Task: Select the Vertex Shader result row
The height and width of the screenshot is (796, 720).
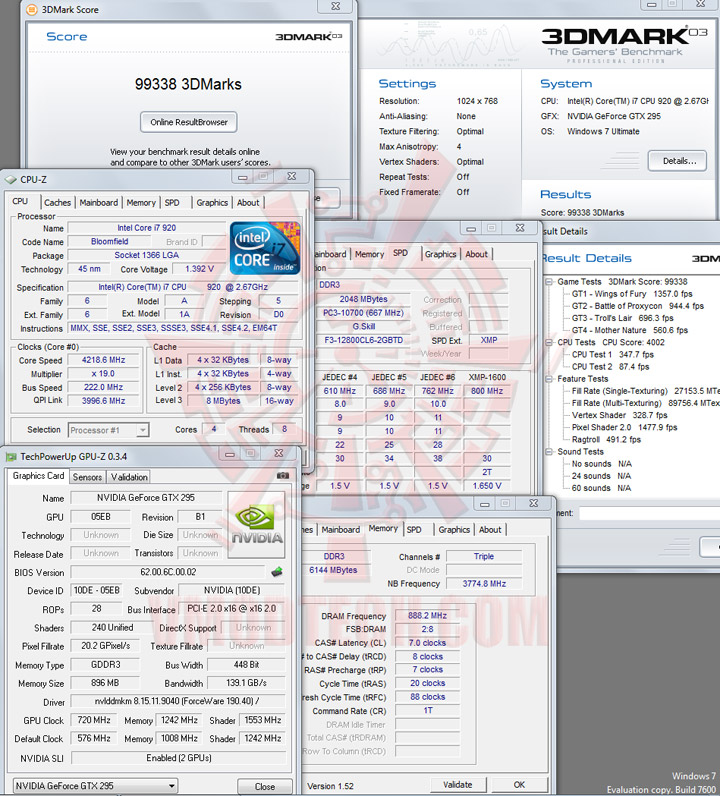Action: coord(619,415)
